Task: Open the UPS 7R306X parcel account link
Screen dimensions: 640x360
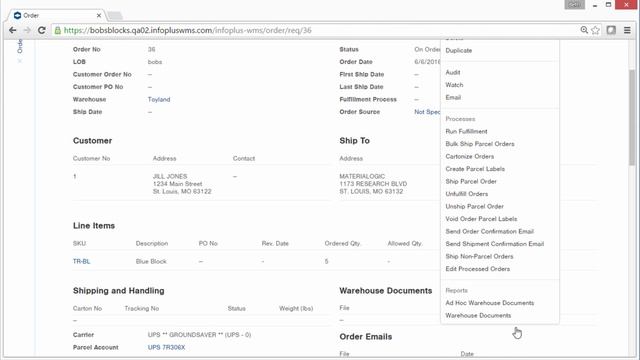Action: [x=167, y=347]
